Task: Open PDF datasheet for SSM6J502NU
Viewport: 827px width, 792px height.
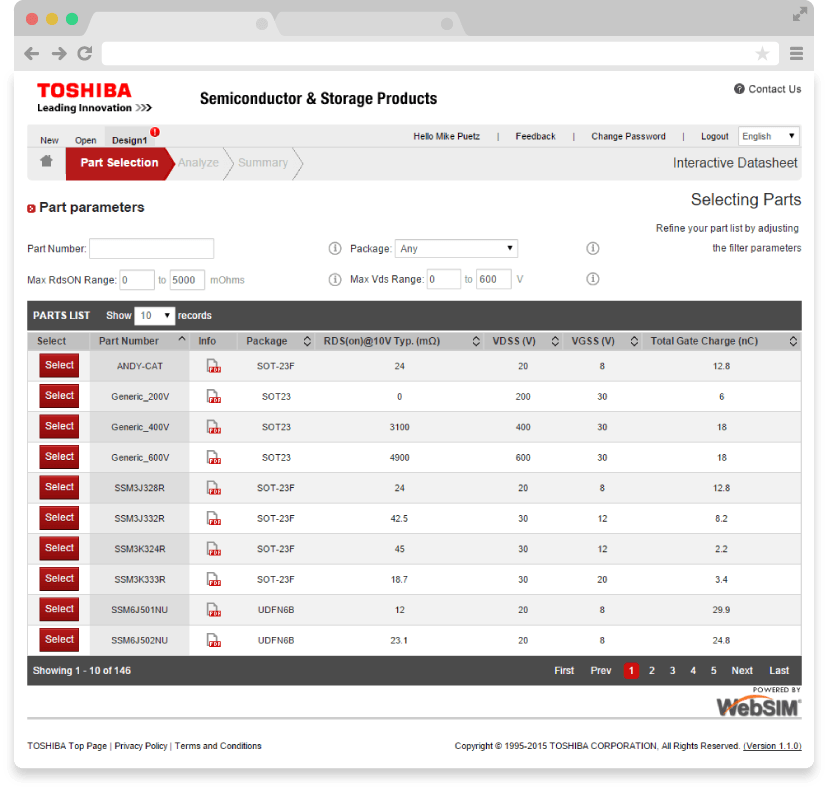Action: pyautogui.click(x=214, y=640)
